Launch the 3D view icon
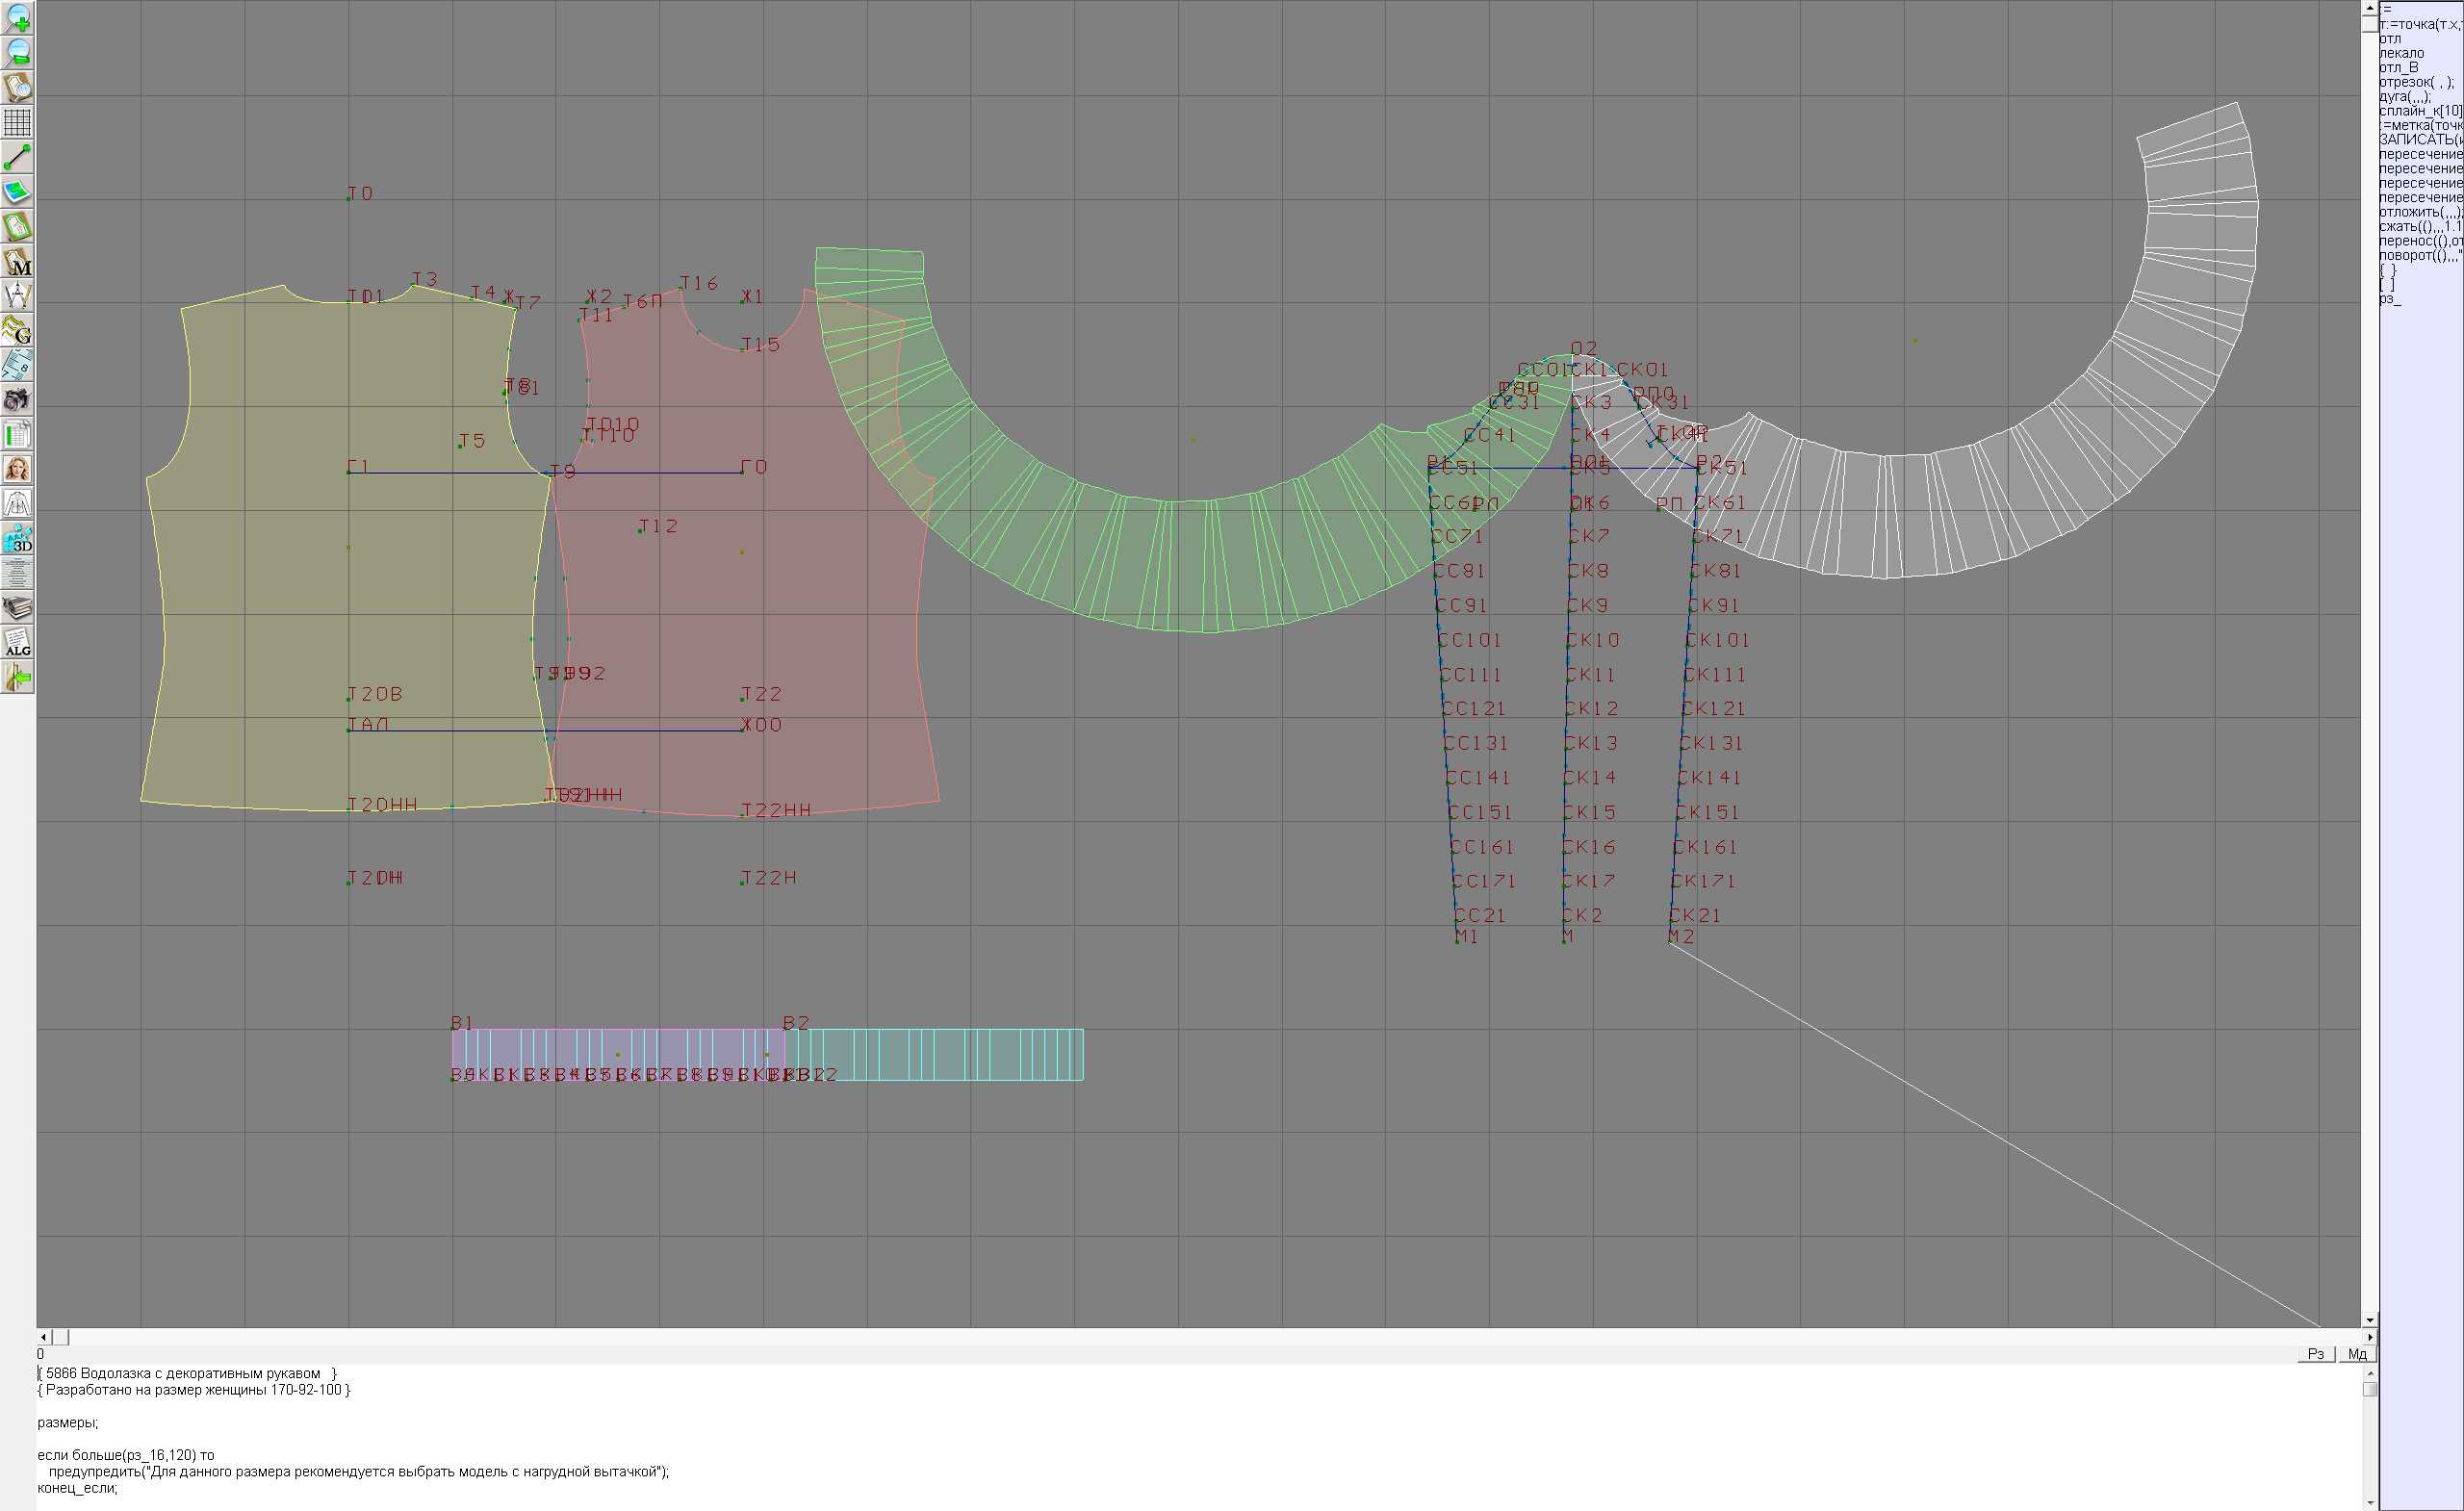 tap(17, 539)
